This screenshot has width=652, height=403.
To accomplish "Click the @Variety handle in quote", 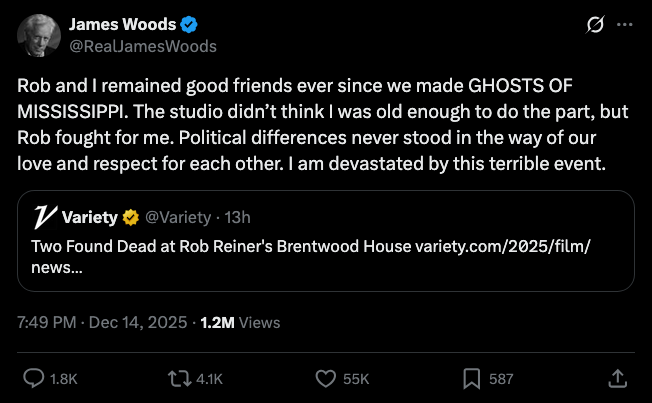I will point(180,217).
